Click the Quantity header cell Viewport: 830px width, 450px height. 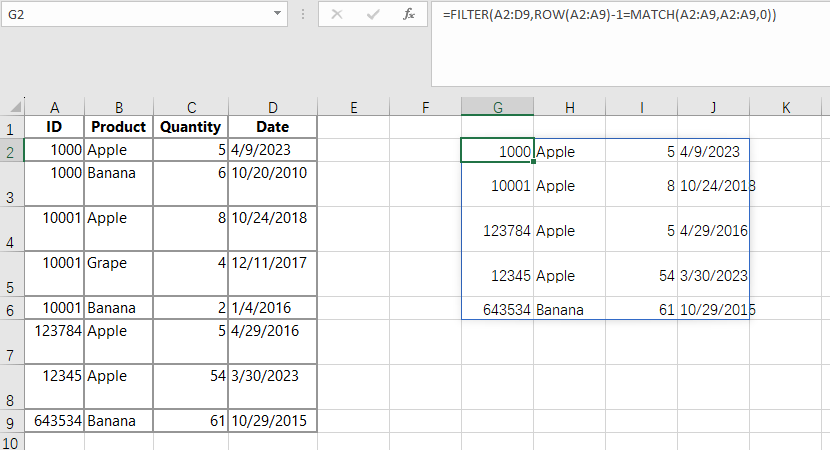coord(191,127)
